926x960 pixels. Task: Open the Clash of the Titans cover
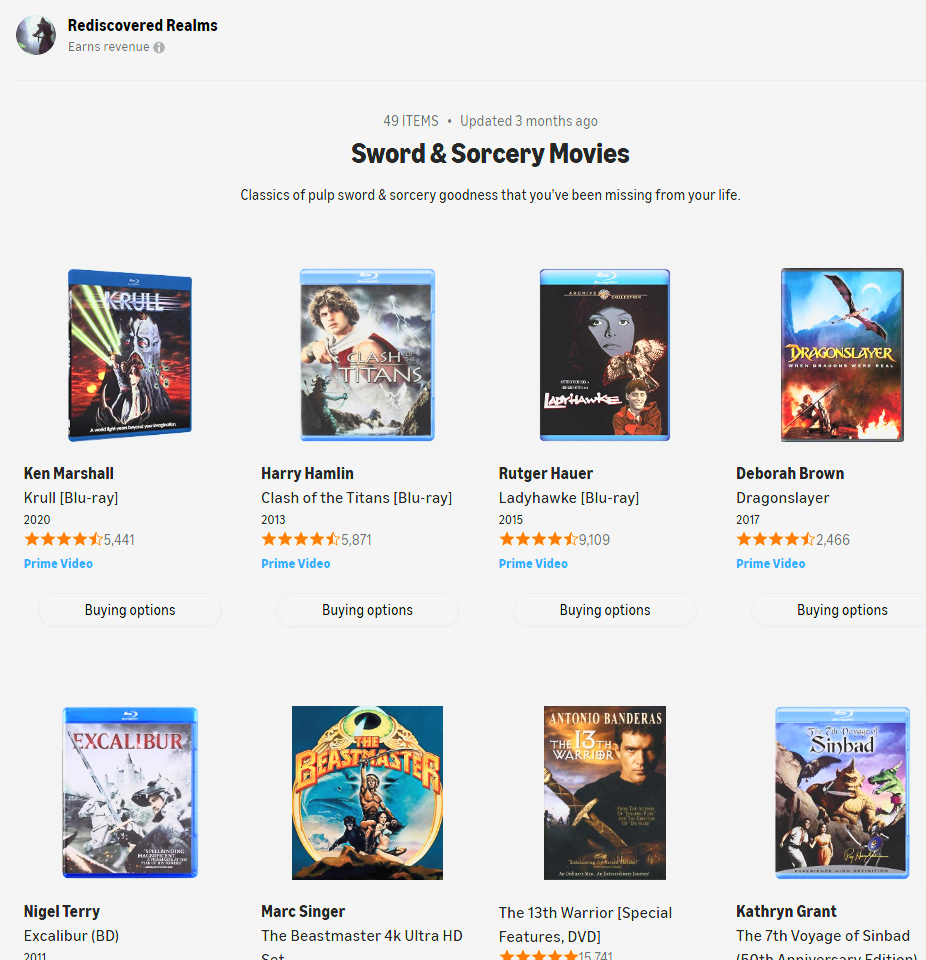(367, 355)
